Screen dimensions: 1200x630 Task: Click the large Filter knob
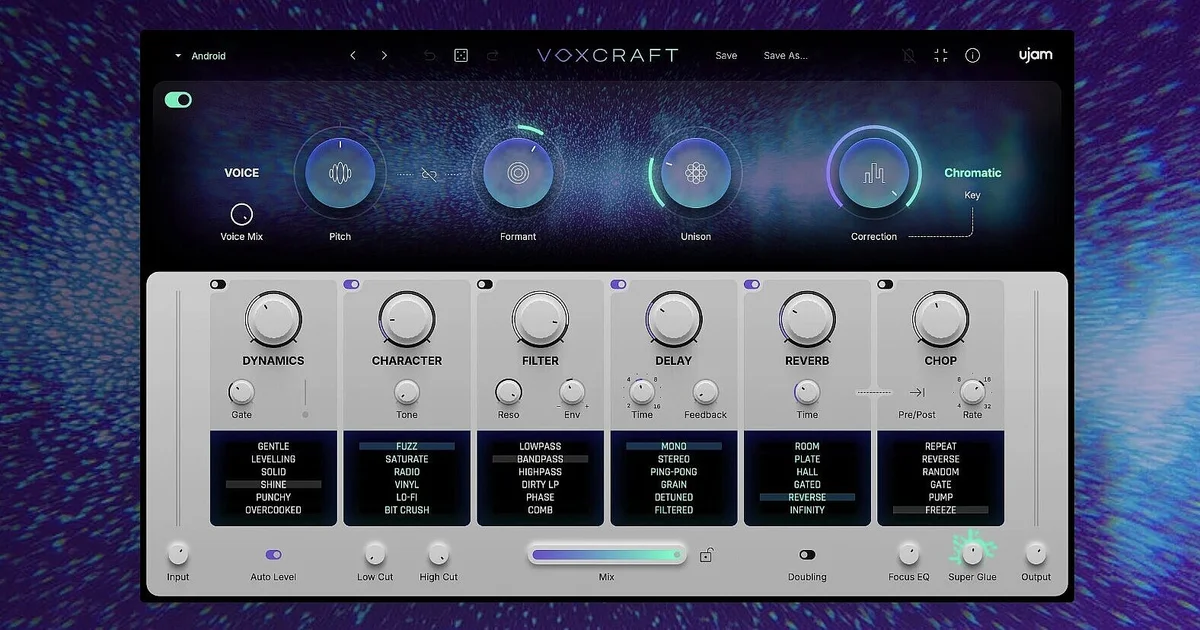[540, 320]
